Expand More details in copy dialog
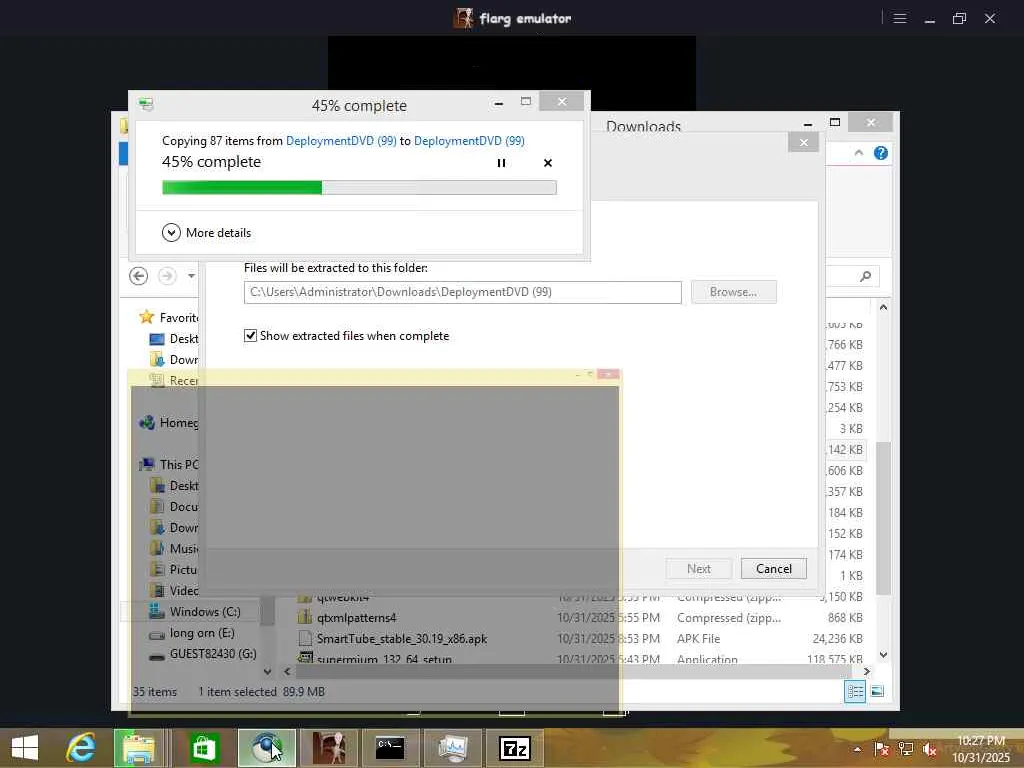The image size is (1024, 768). (x=206, y=232)
